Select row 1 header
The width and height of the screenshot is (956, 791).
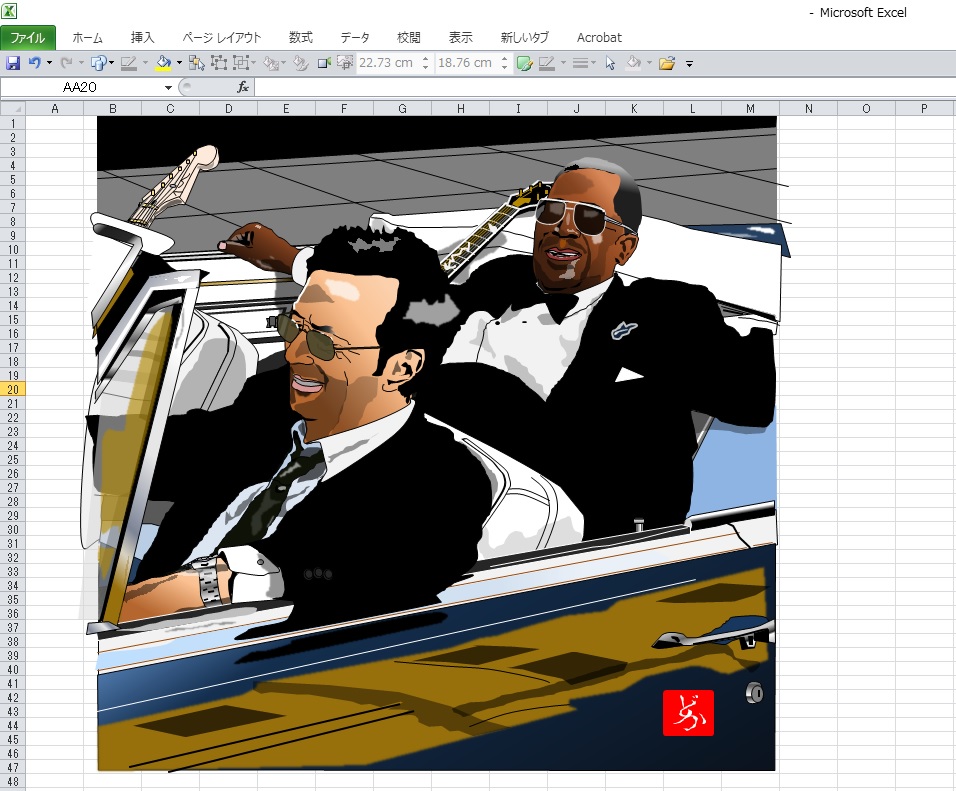point(12,124)
